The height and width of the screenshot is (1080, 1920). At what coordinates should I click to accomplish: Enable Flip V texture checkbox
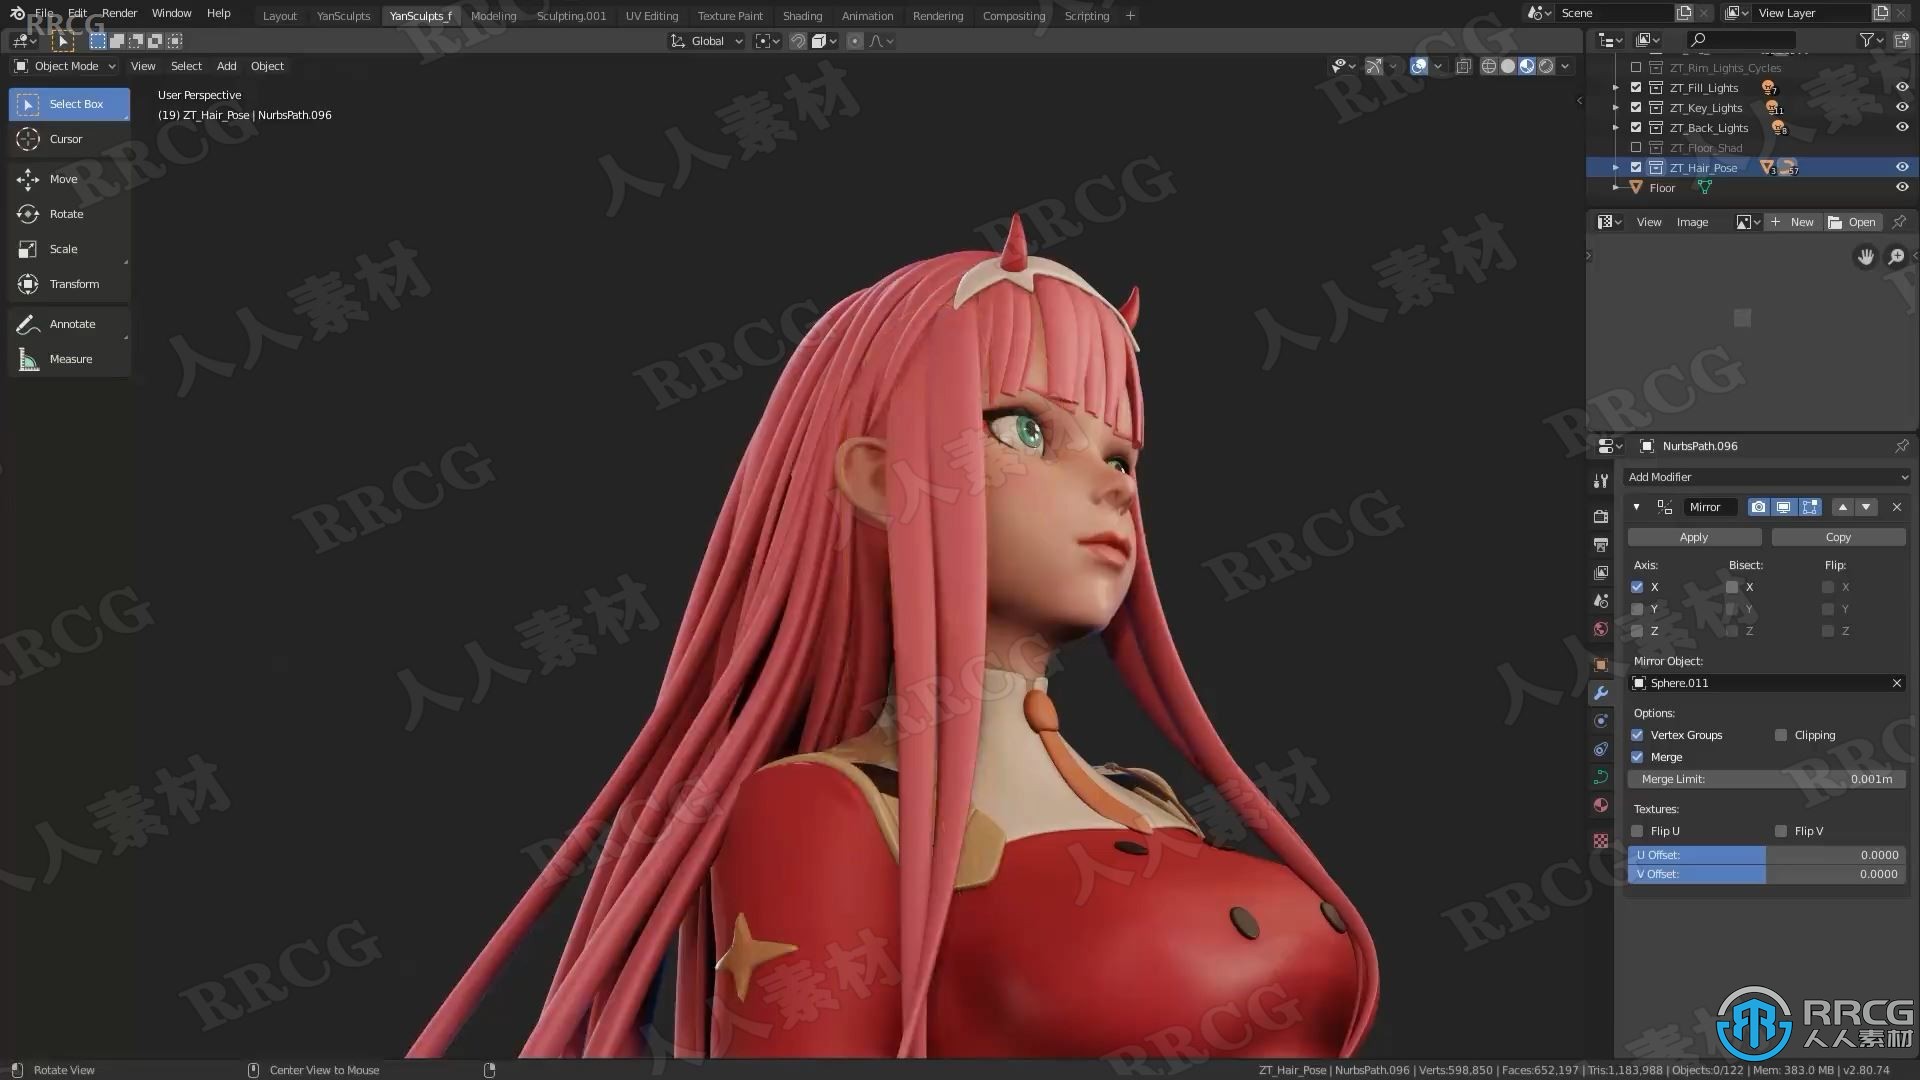click(1781, 831)
